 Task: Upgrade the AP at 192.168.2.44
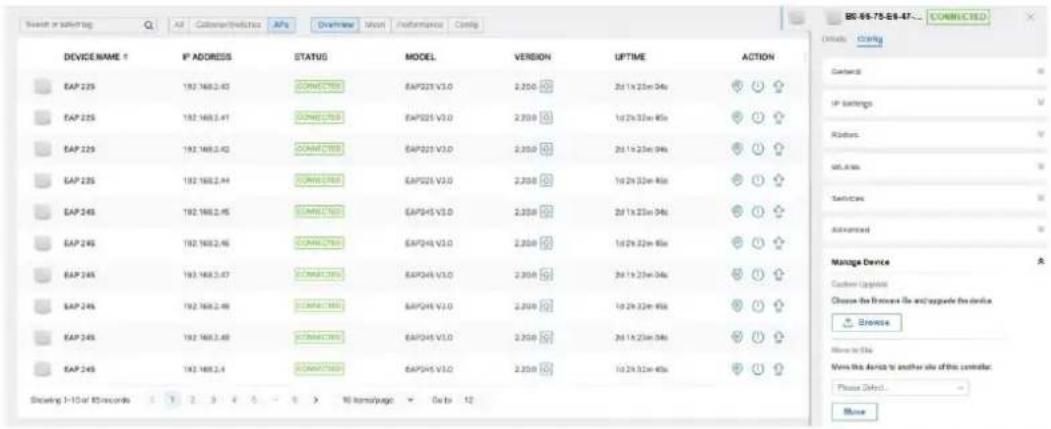779,180
